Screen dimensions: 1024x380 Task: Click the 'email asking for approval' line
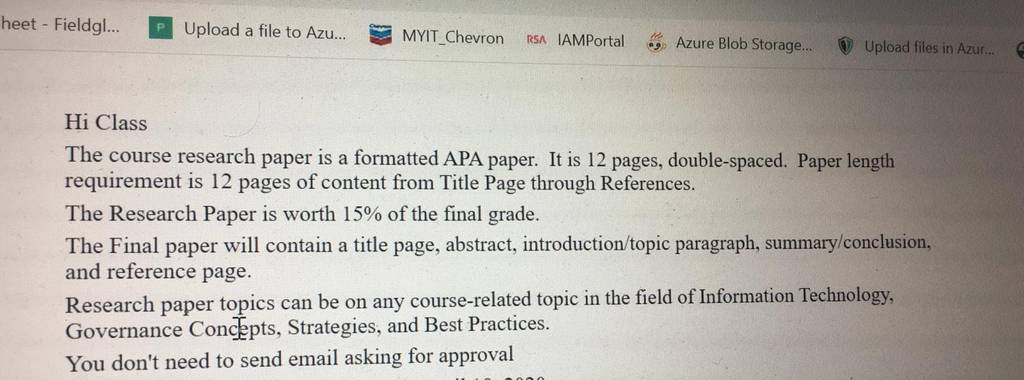[x=290, y=358]
